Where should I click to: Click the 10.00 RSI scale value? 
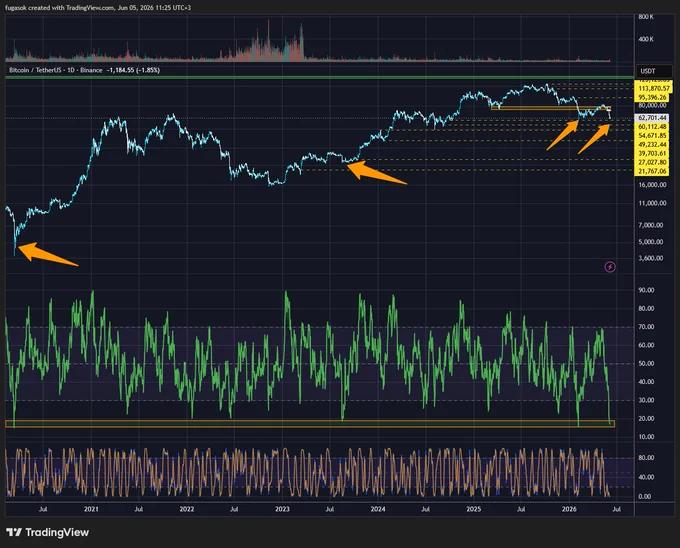click(646, 437)
